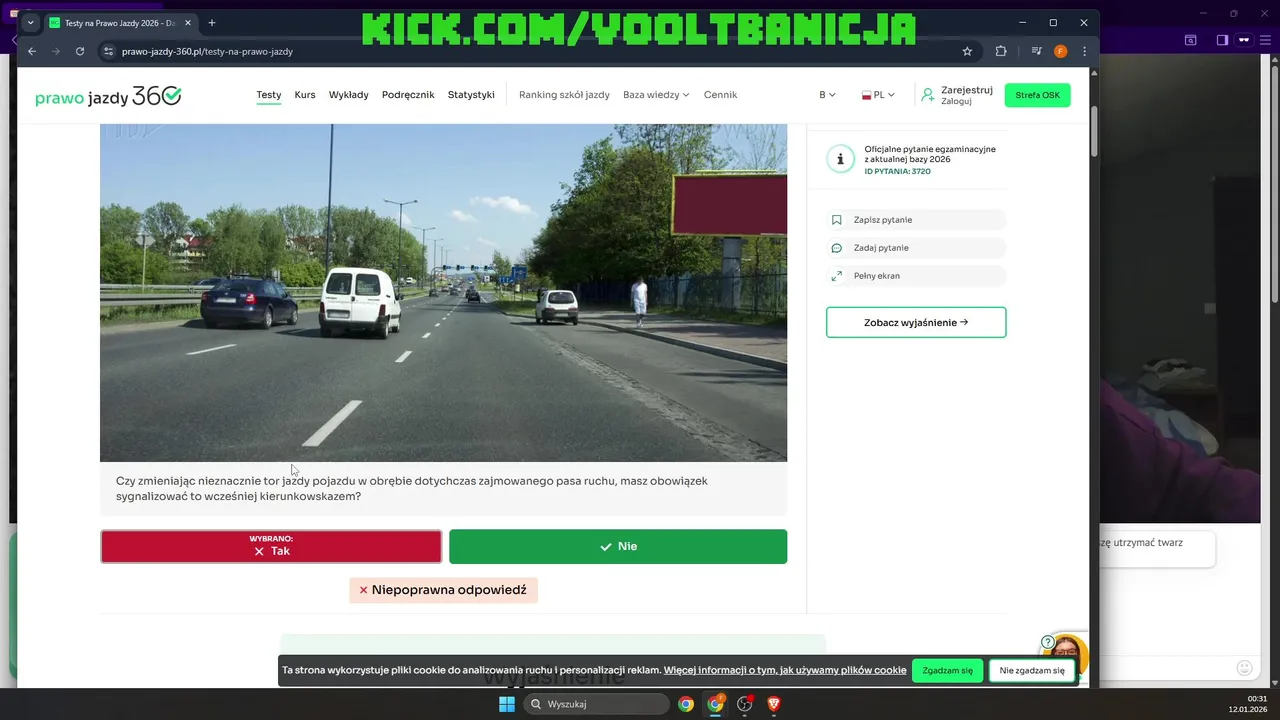1280x720 pixels.
Task: Accept cookies with Zgadzam się
Action: point(947,671)
